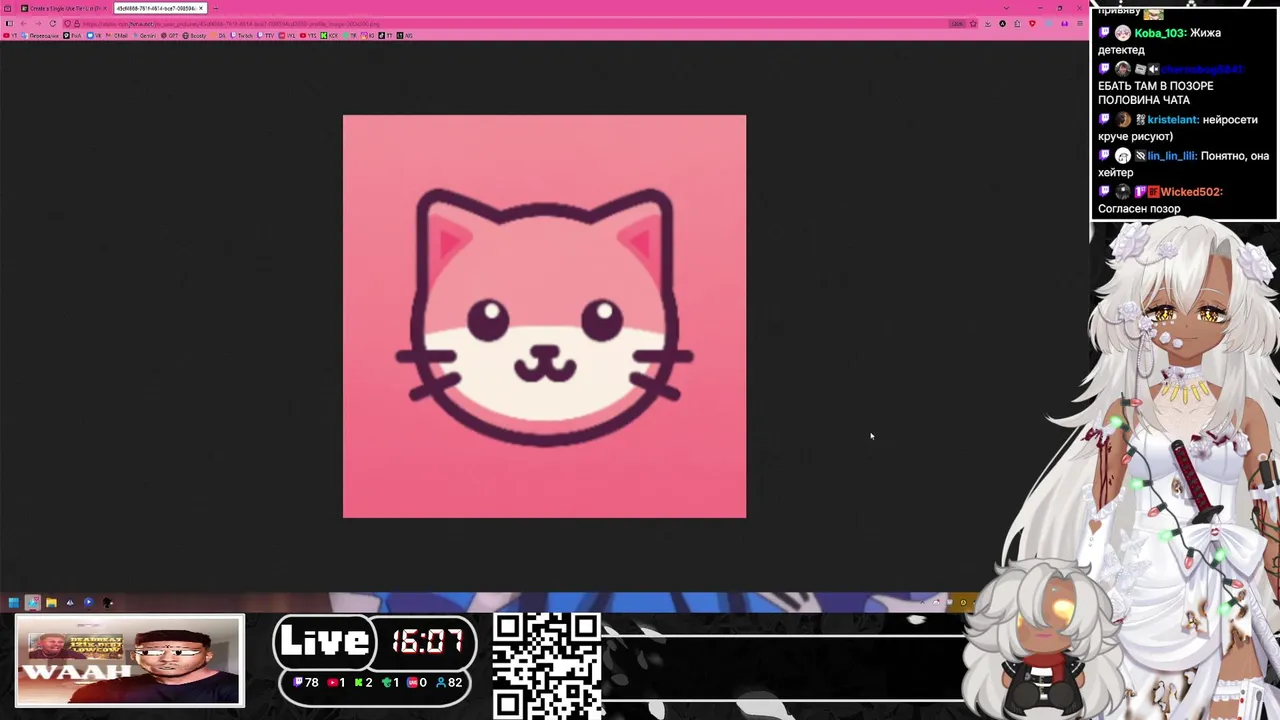Click the browser back arrow
The height and width of the screenshot is (720, 1280).
[x=23, y=23]
